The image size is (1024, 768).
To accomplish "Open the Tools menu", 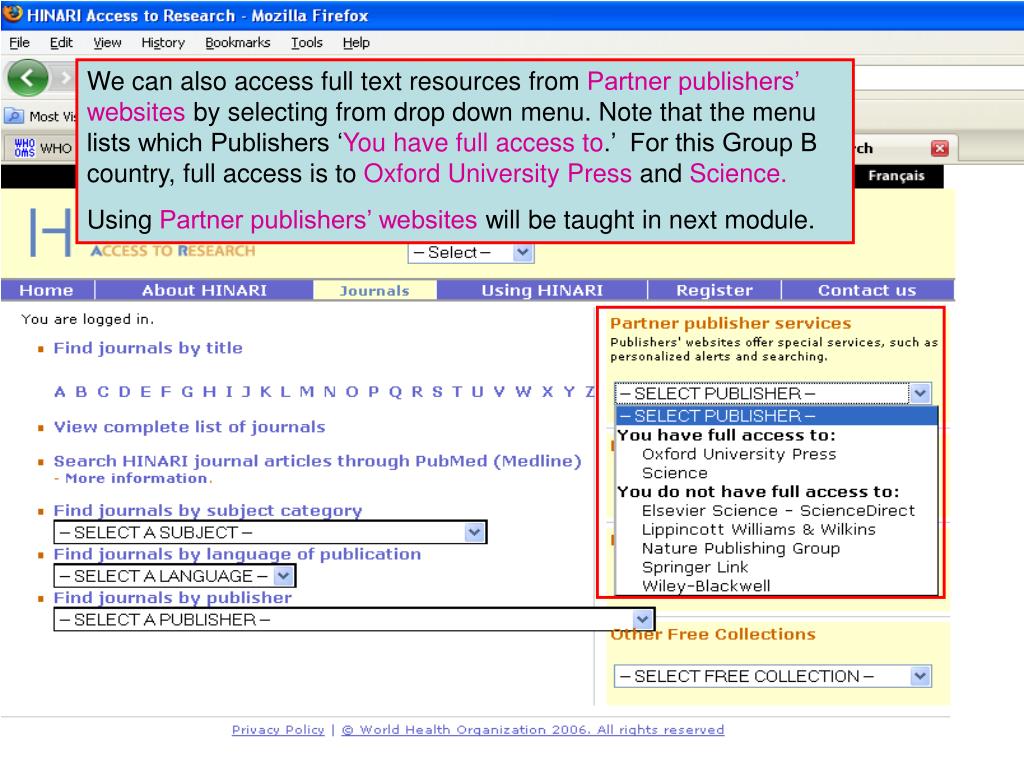I will click(306, 42).
